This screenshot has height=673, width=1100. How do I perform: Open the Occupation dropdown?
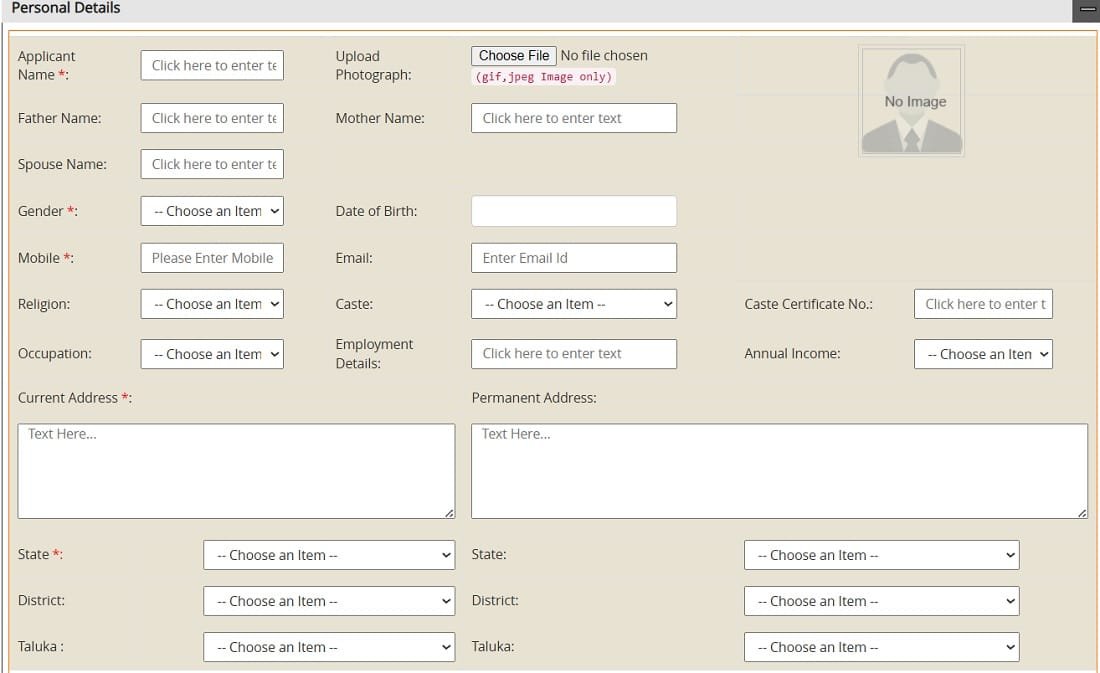coord(212,354)
